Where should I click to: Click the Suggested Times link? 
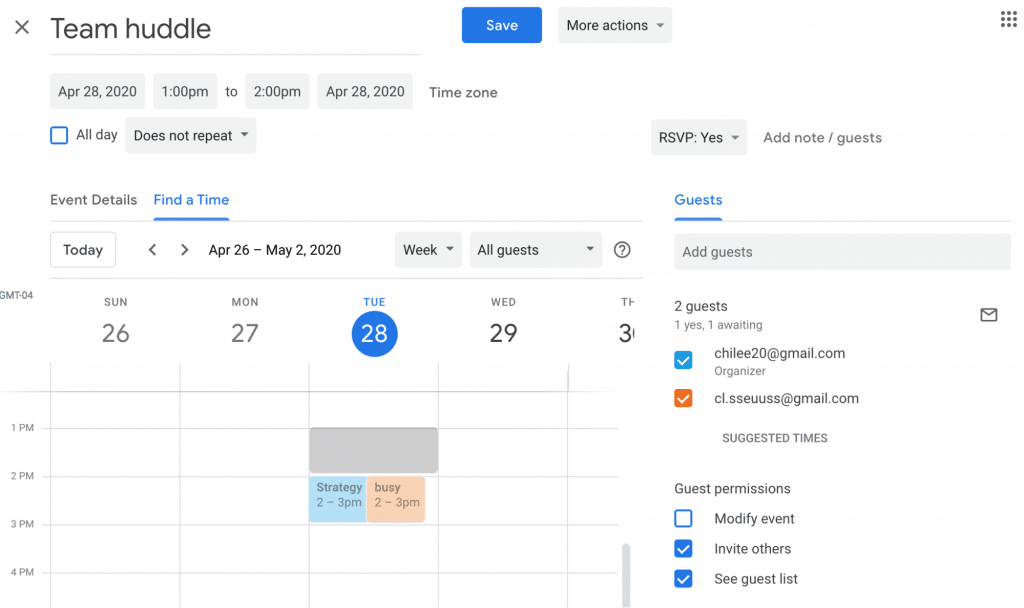pos(775,438)
